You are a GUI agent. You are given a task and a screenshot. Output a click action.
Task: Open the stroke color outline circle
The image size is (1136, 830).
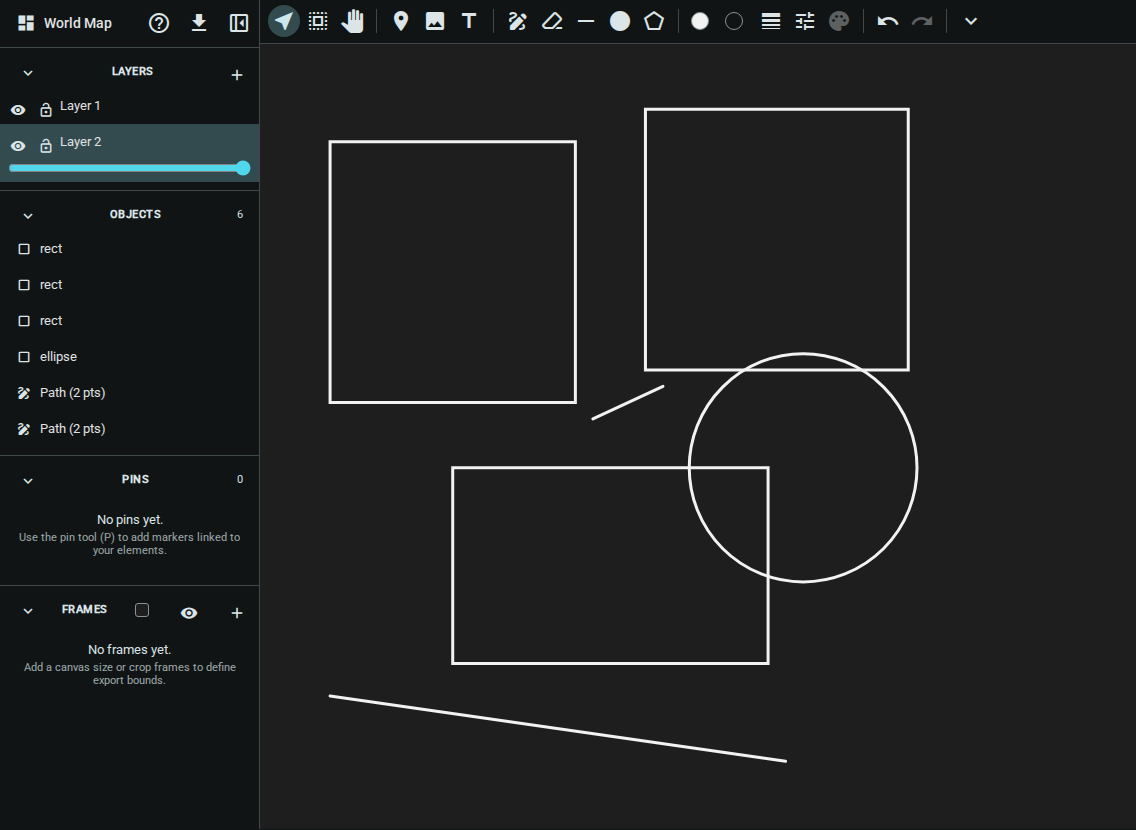(734, 21)
